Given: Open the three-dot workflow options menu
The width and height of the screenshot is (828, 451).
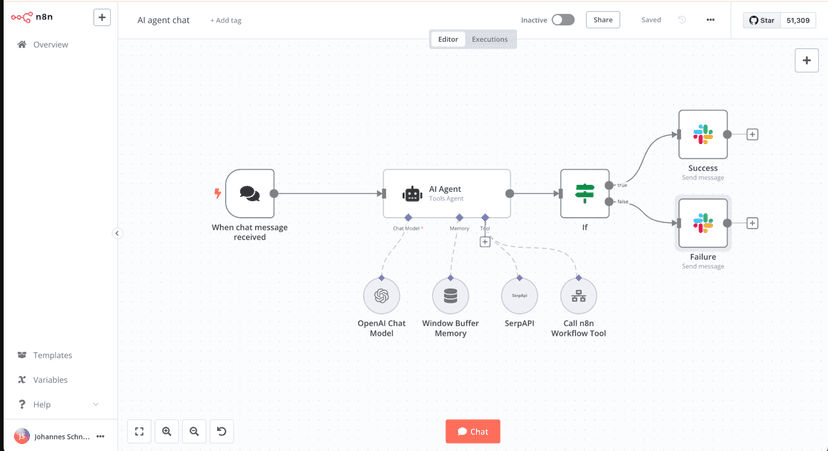Looking at the screenshot, I should (710, 20).
